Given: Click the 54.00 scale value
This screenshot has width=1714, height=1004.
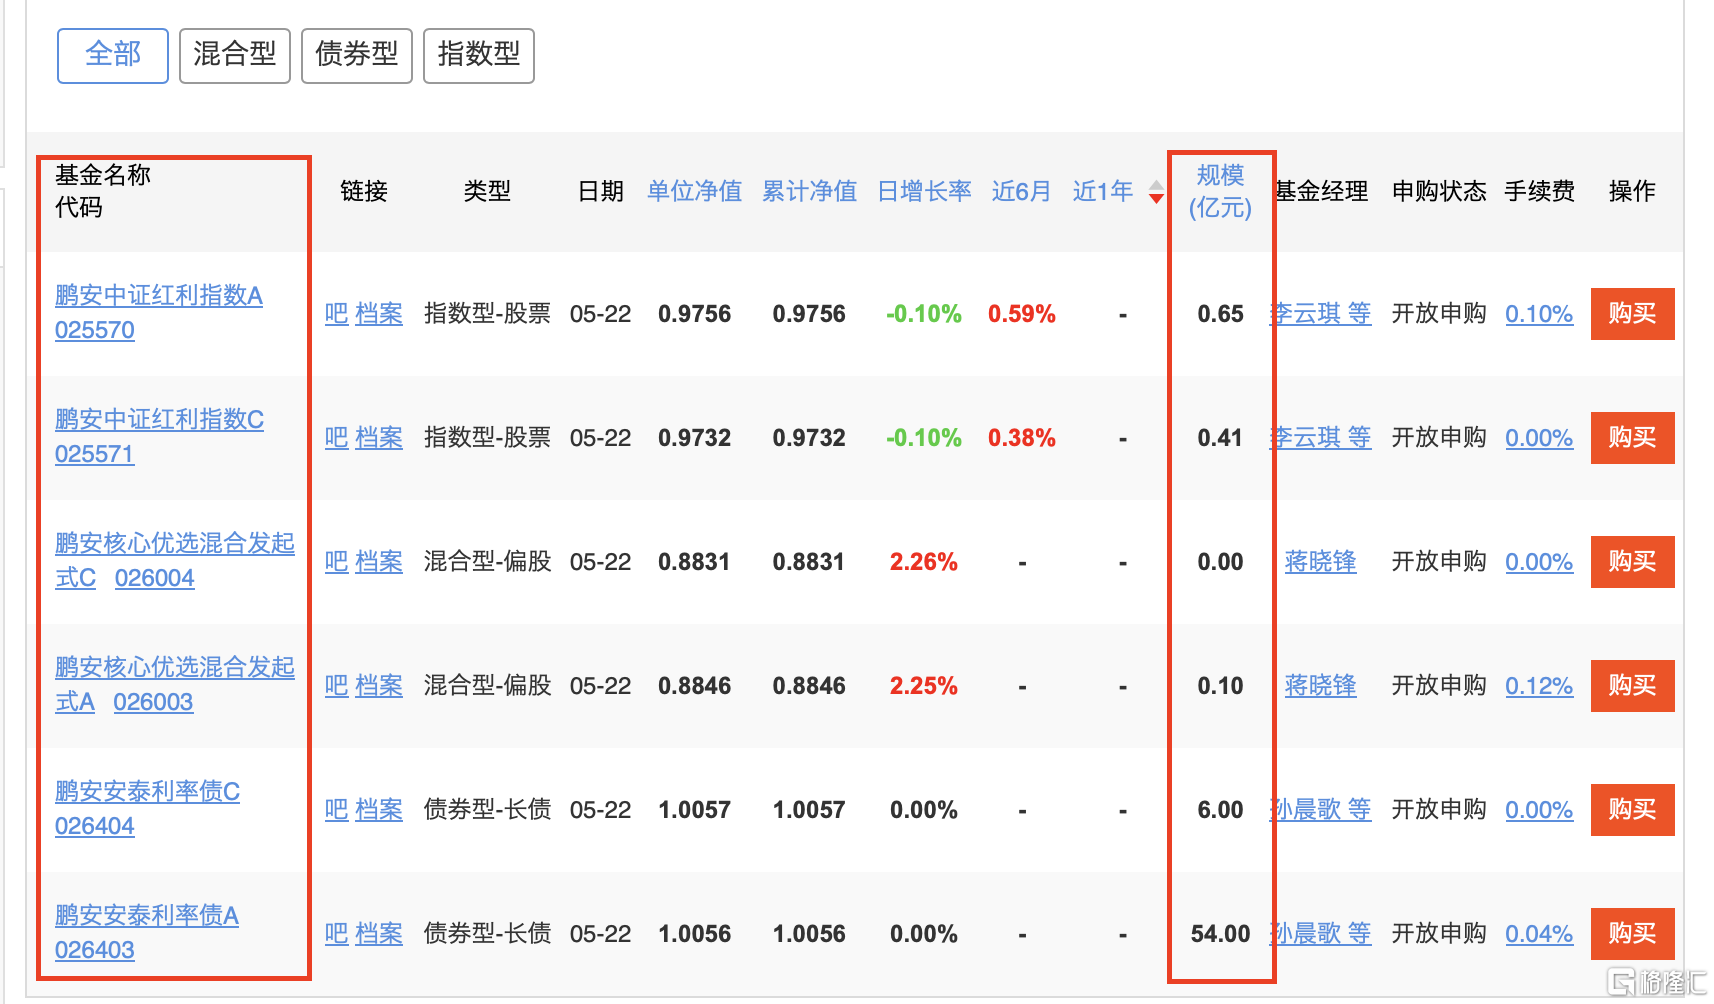Looking at the screenshot, I should point(1221,934).
